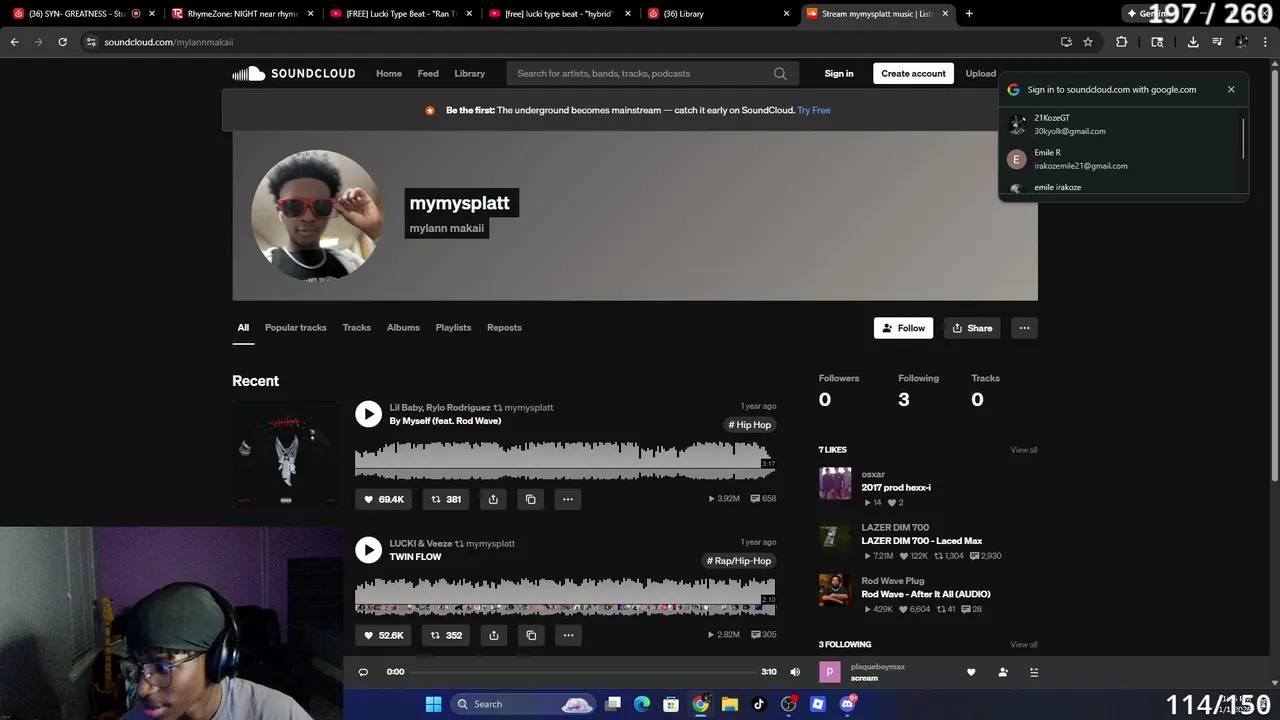Follow plaqueboymax from the player bar icon

[1003, 672]
